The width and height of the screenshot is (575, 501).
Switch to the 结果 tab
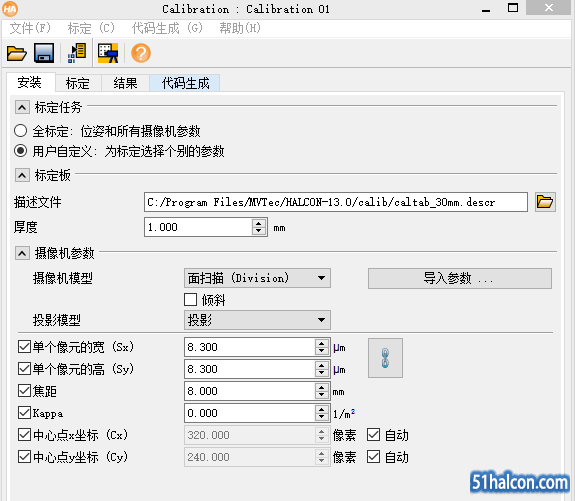125,83
